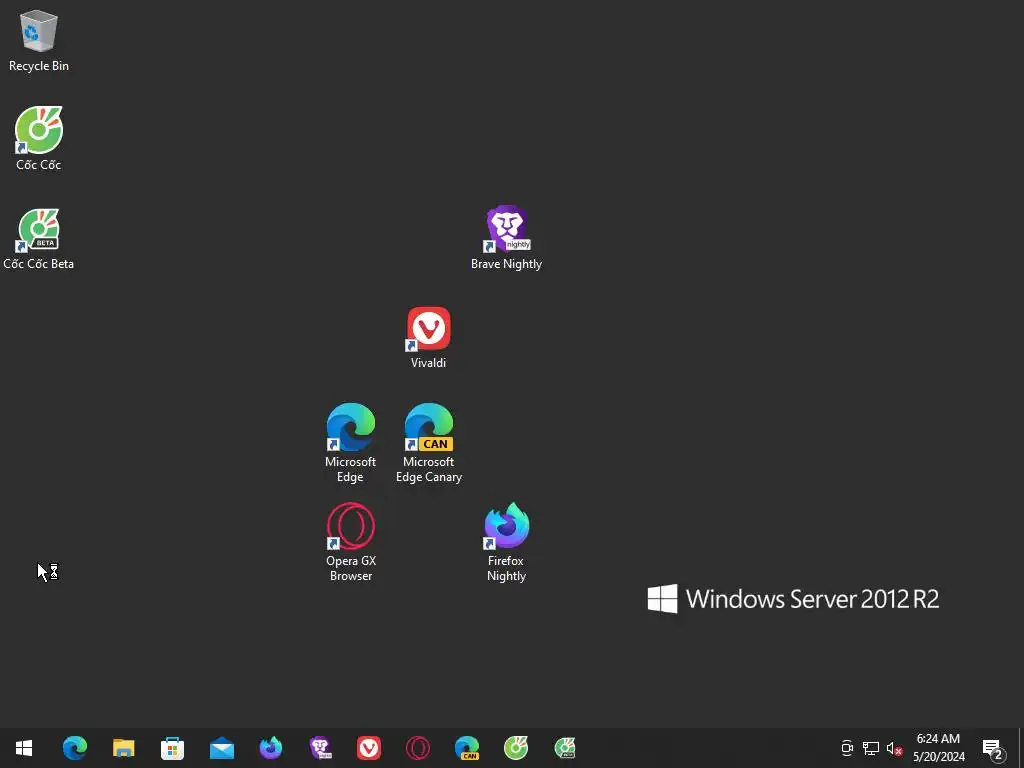Viewport: 1024px width, 768px height.
Task: Launch Cốc Cốc Beta from the taskbar
Action: pyautogui.click(x=565, y=748)
